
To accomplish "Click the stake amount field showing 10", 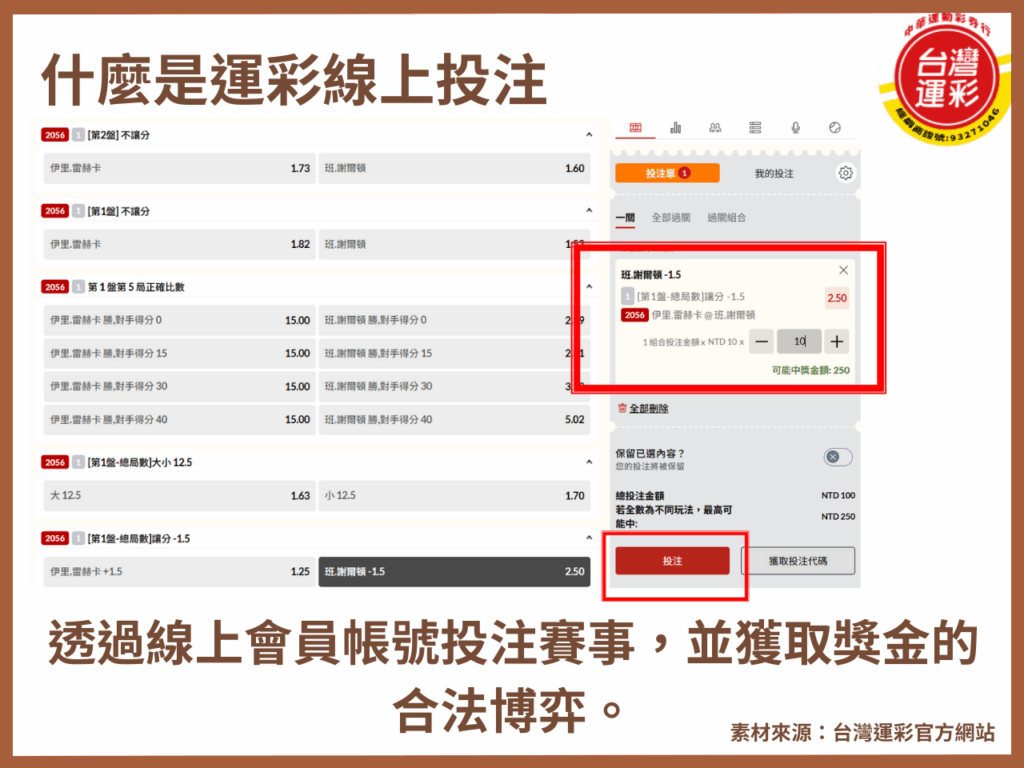I will (x=799, y=342).
